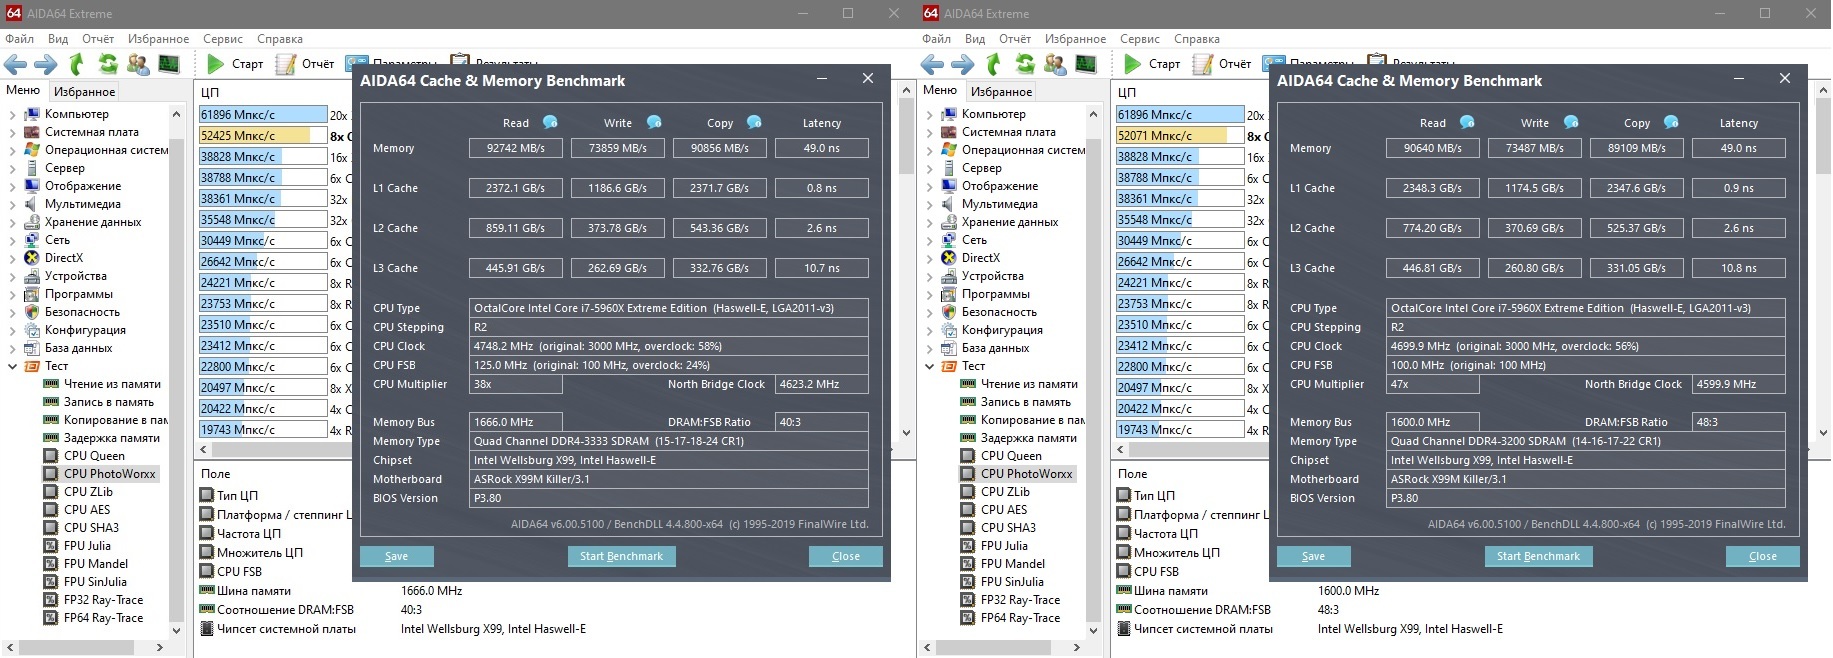Screen dimensions: 1833x658
Task: Click the 61896 Мпкс/с result row in left window
Action: click(263, 115)
